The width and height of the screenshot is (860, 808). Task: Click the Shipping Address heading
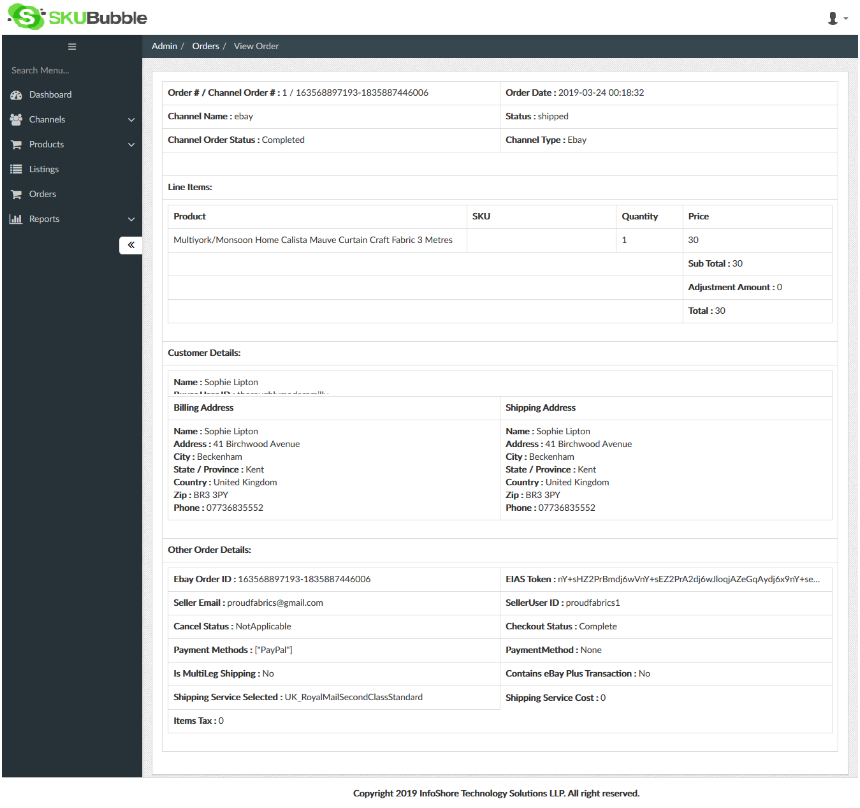540,408
